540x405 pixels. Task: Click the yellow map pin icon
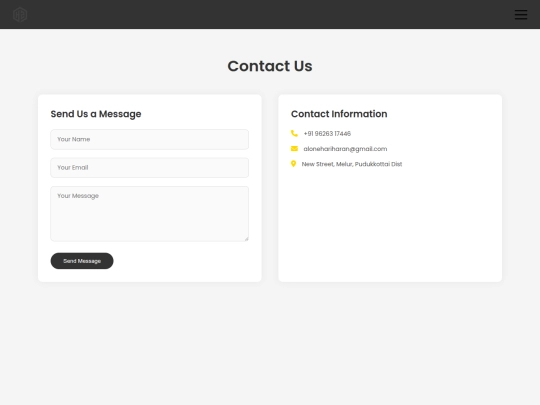point(293,164)
